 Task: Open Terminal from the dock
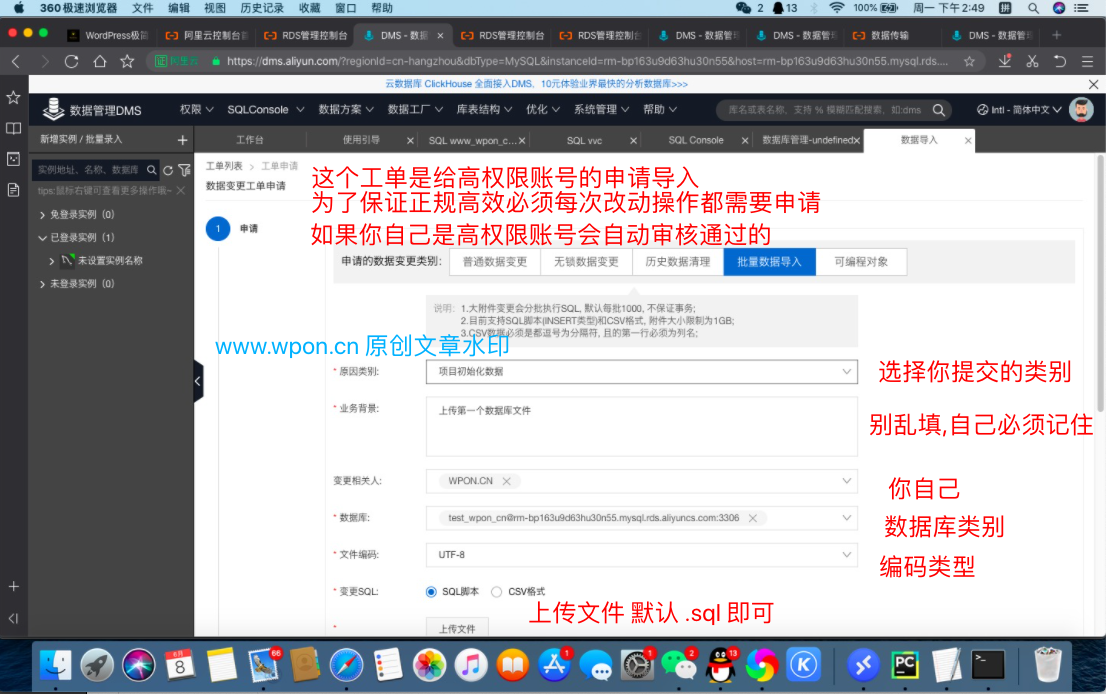(988, 665)
